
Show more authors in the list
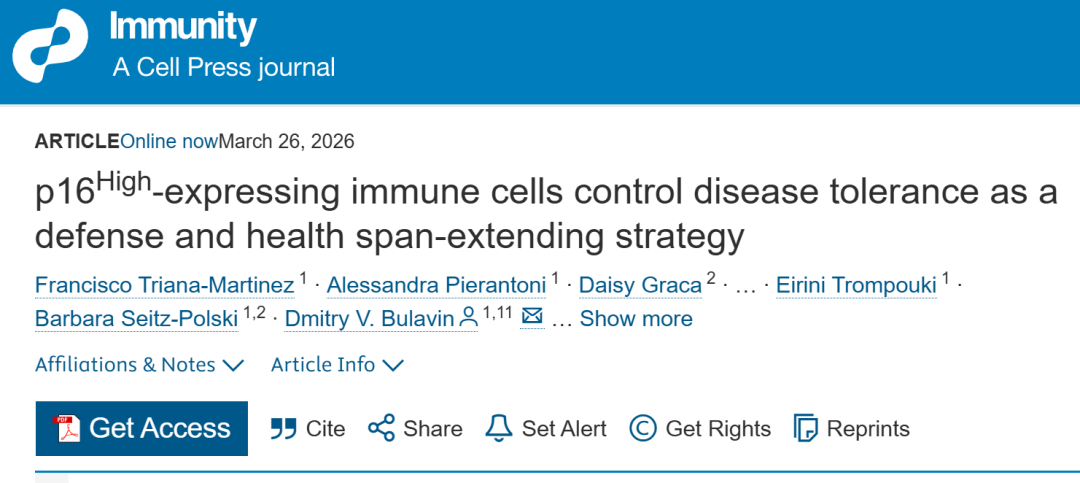(636, 319)
